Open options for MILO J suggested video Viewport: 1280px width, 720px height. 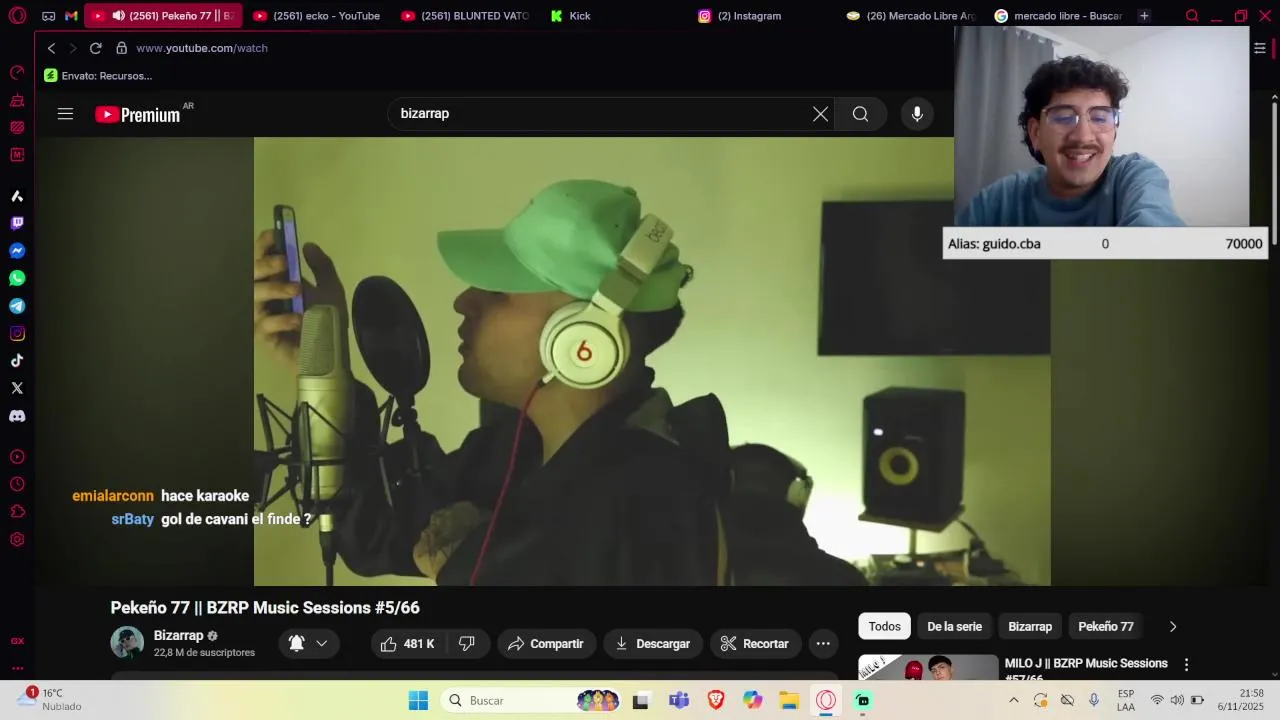(x=1187, y=664)
